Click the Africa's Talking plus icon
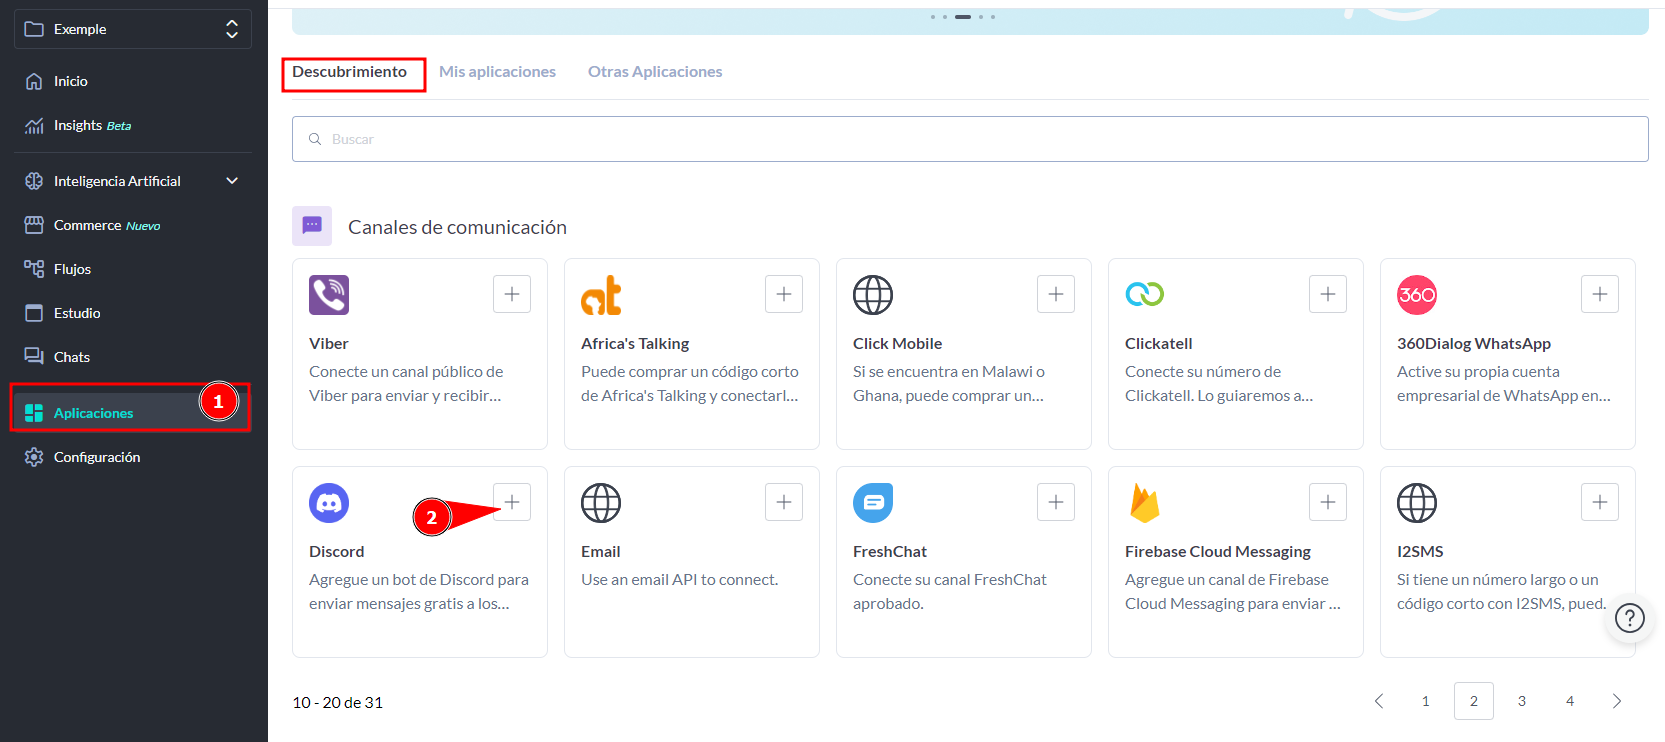Screen dimensions: 1665x742 click(784, 294)
